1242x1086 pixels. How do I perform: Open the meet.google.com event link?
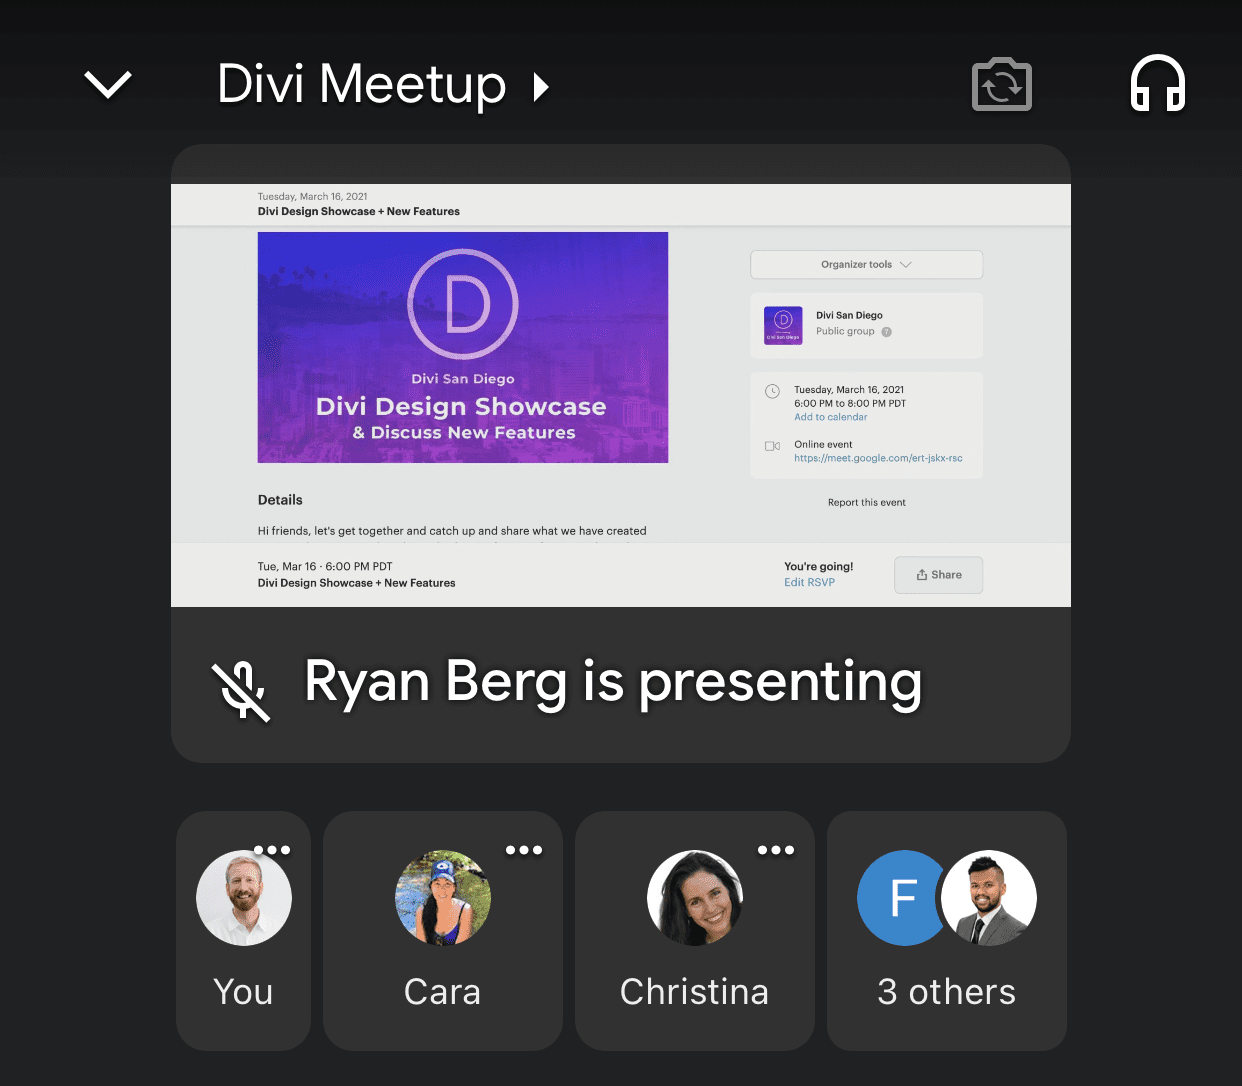coord(878,457)
